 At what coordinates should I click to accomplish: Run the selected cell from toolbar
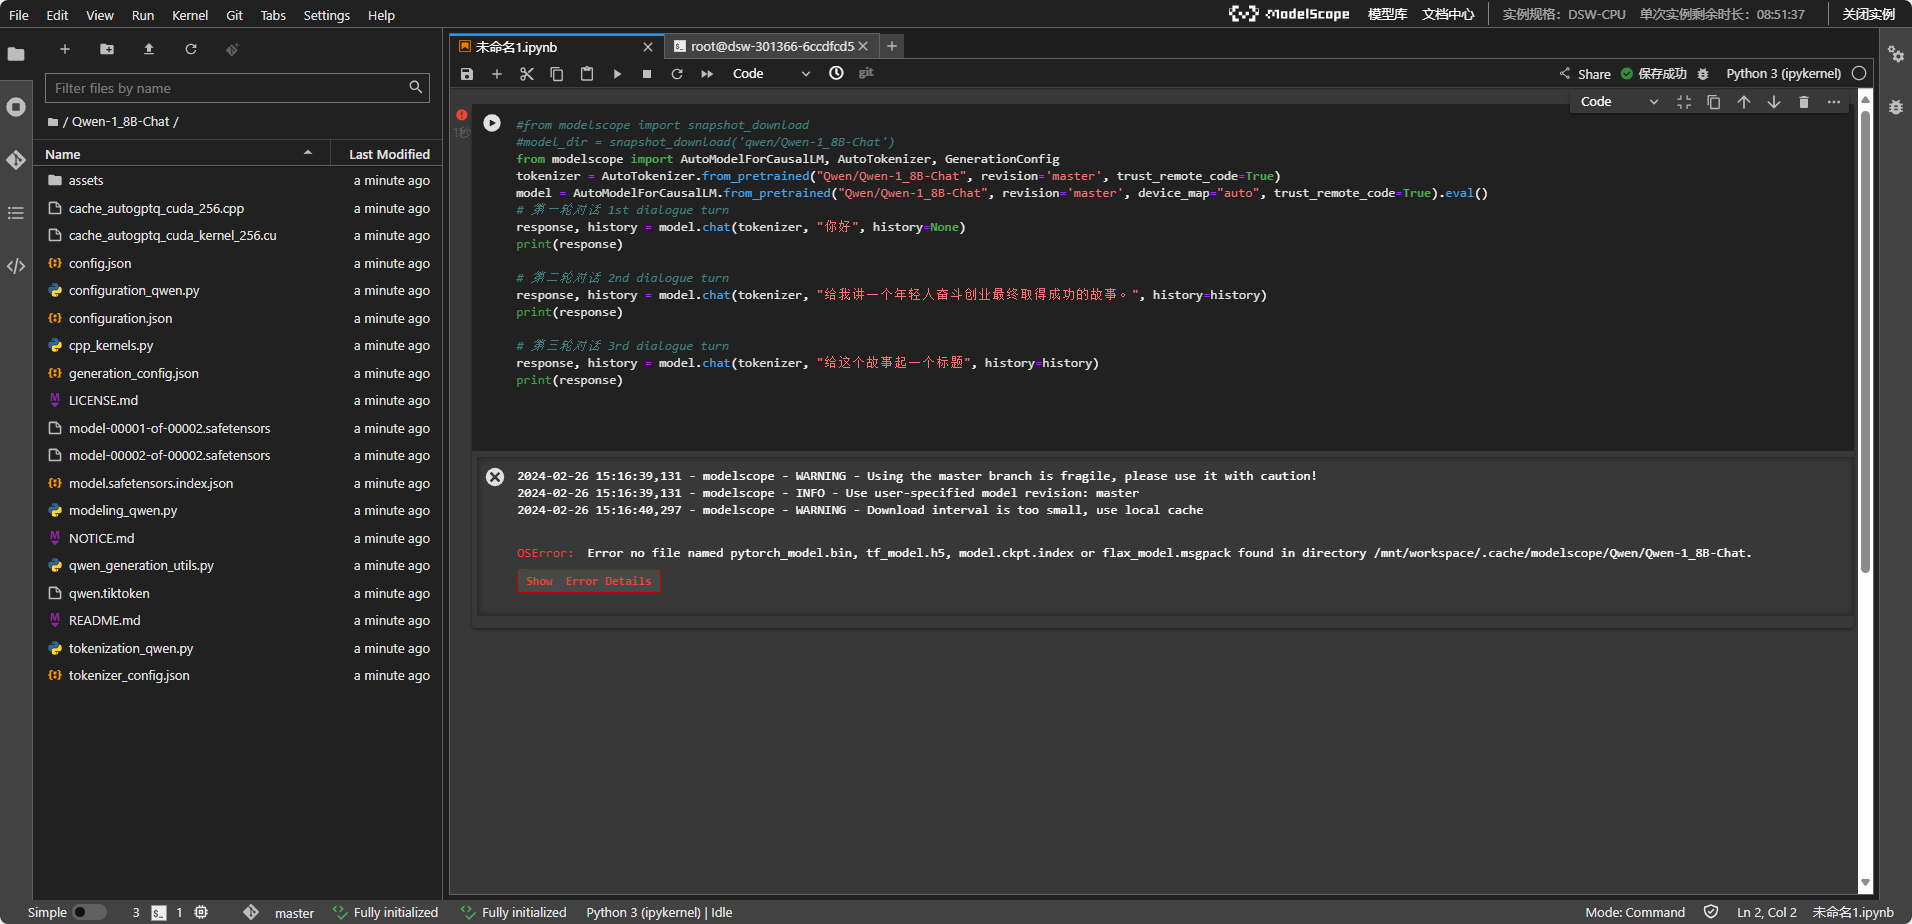point(617,74)
